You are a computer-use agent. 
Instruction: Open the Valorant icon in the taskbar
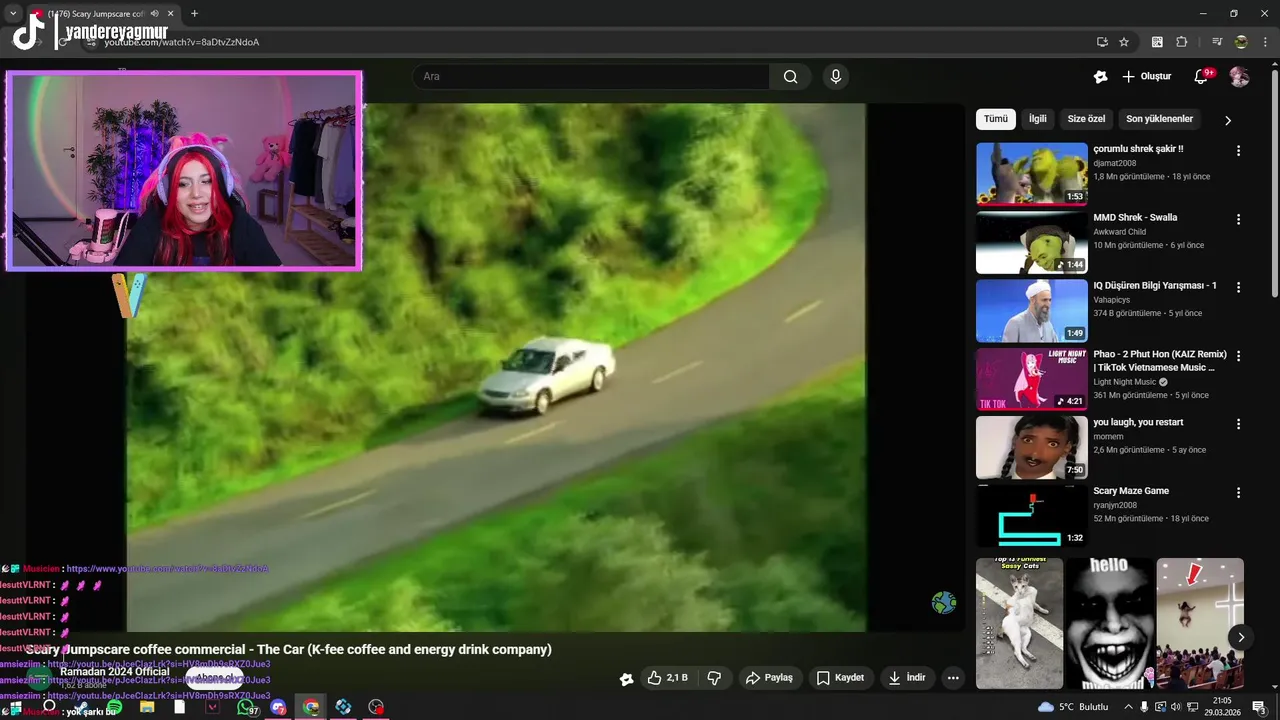click(212, 707)
